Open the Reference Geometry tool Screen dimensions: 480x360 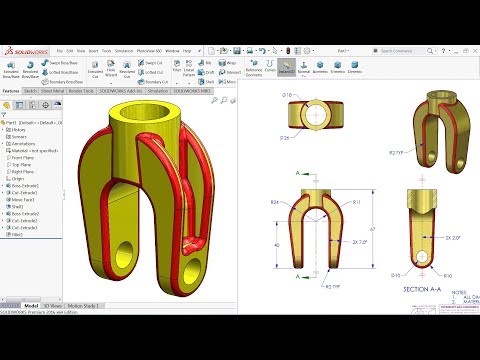254,68
